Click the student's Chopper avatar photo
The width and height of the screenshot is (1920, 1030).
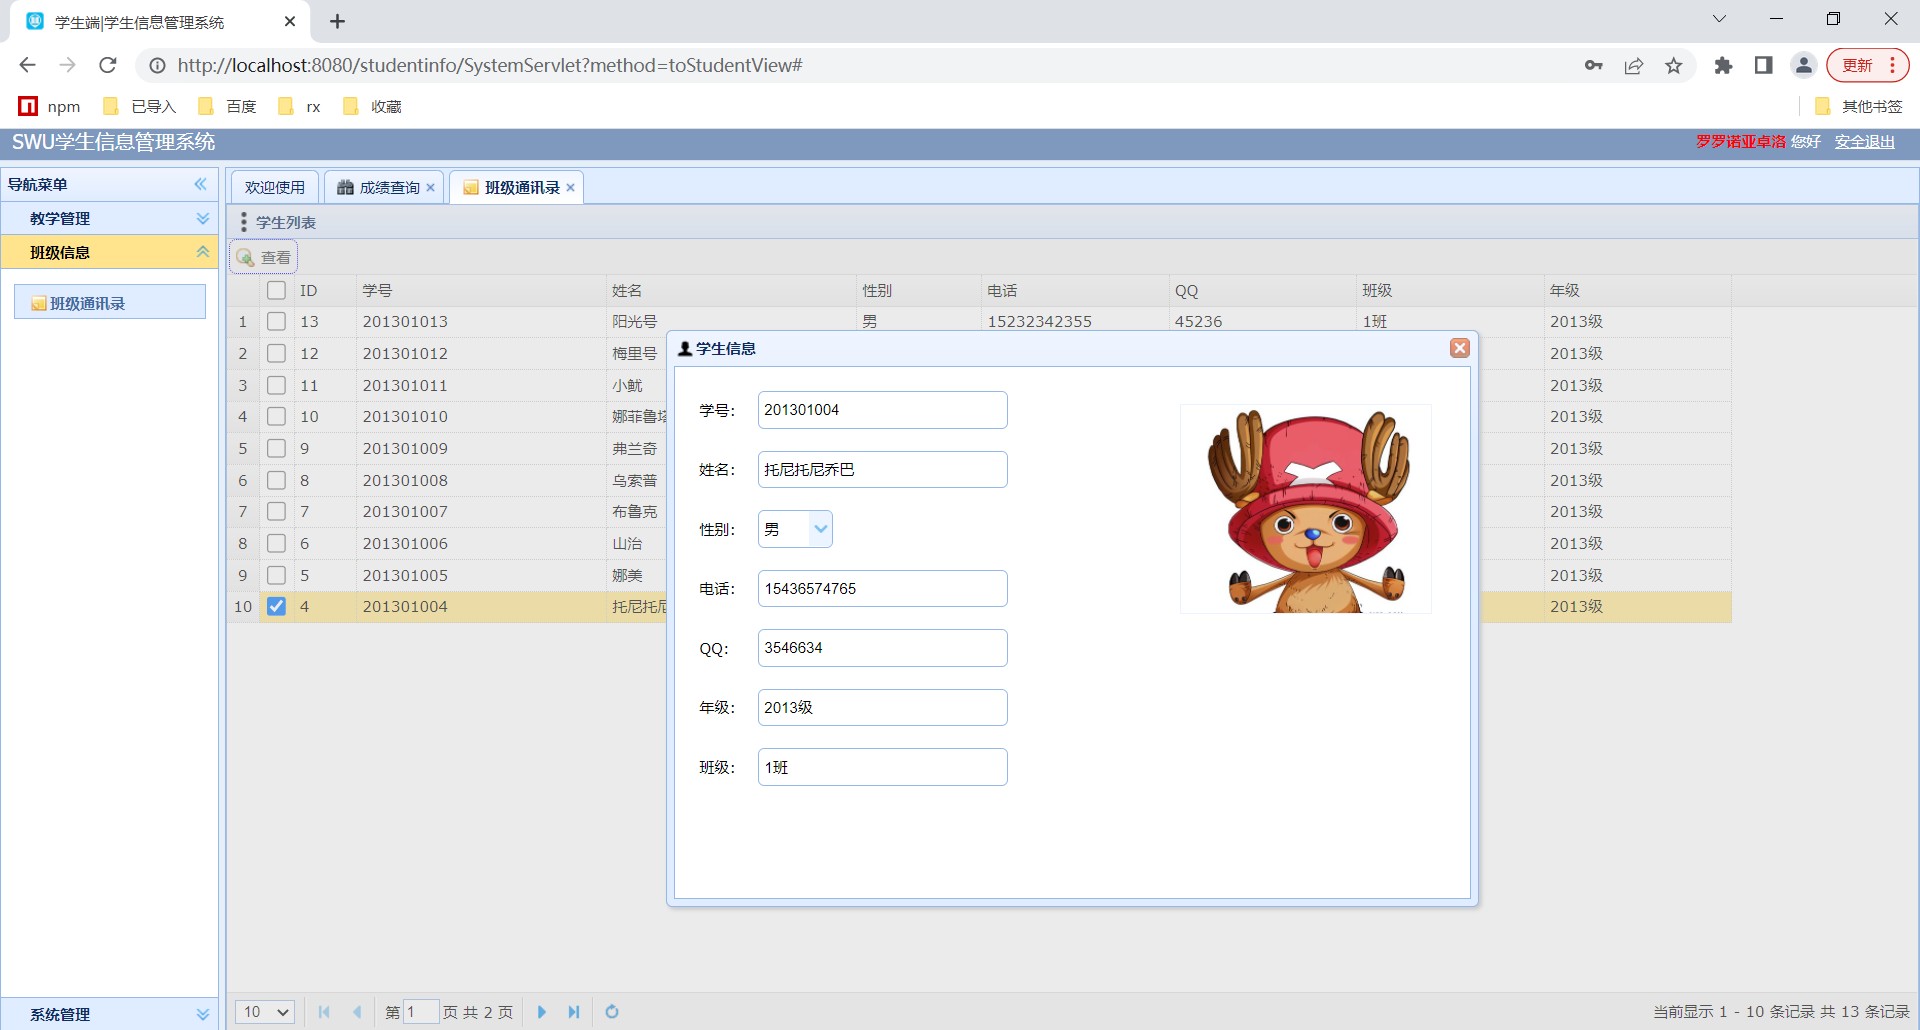[x=1306, y=509]
